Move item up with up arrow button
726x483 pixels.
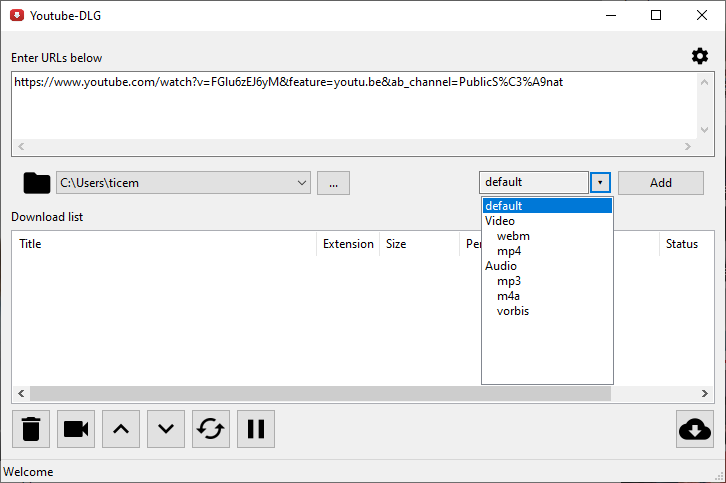coord(121,429)
